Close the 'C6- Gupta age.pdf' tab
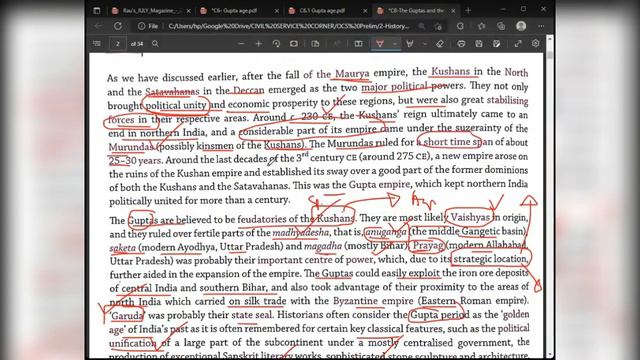 [x=277, y=11]
